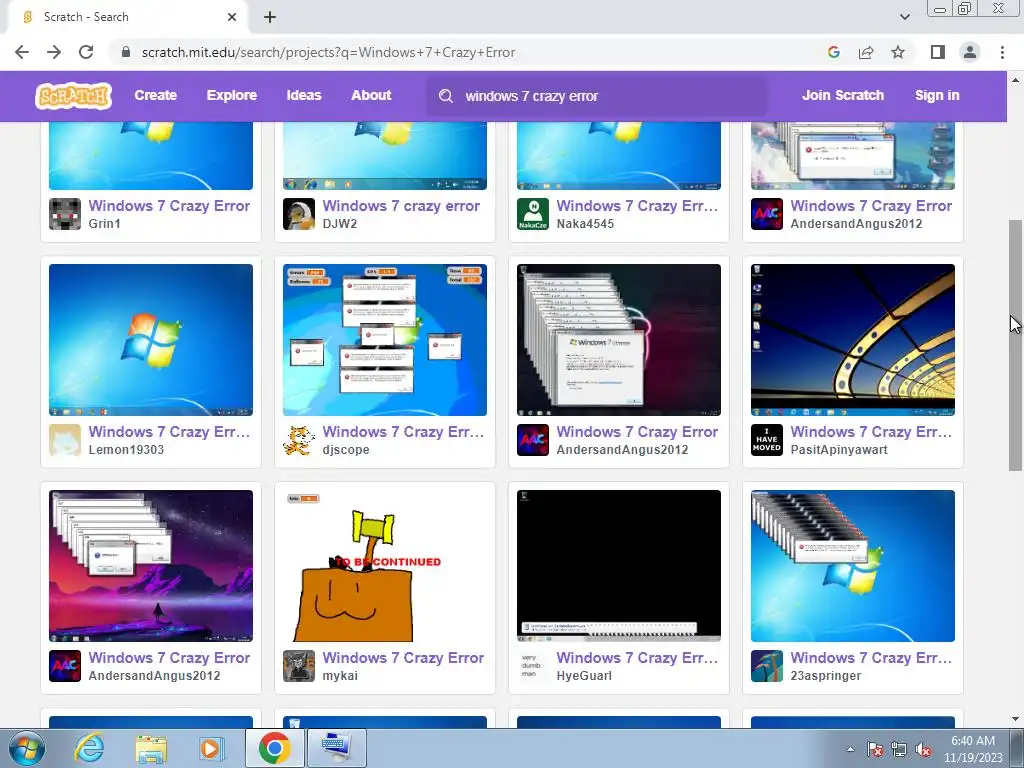1024x768 pixels.
Task: Close the Scratch - Search tab
Action: click(x=232, y=17)
